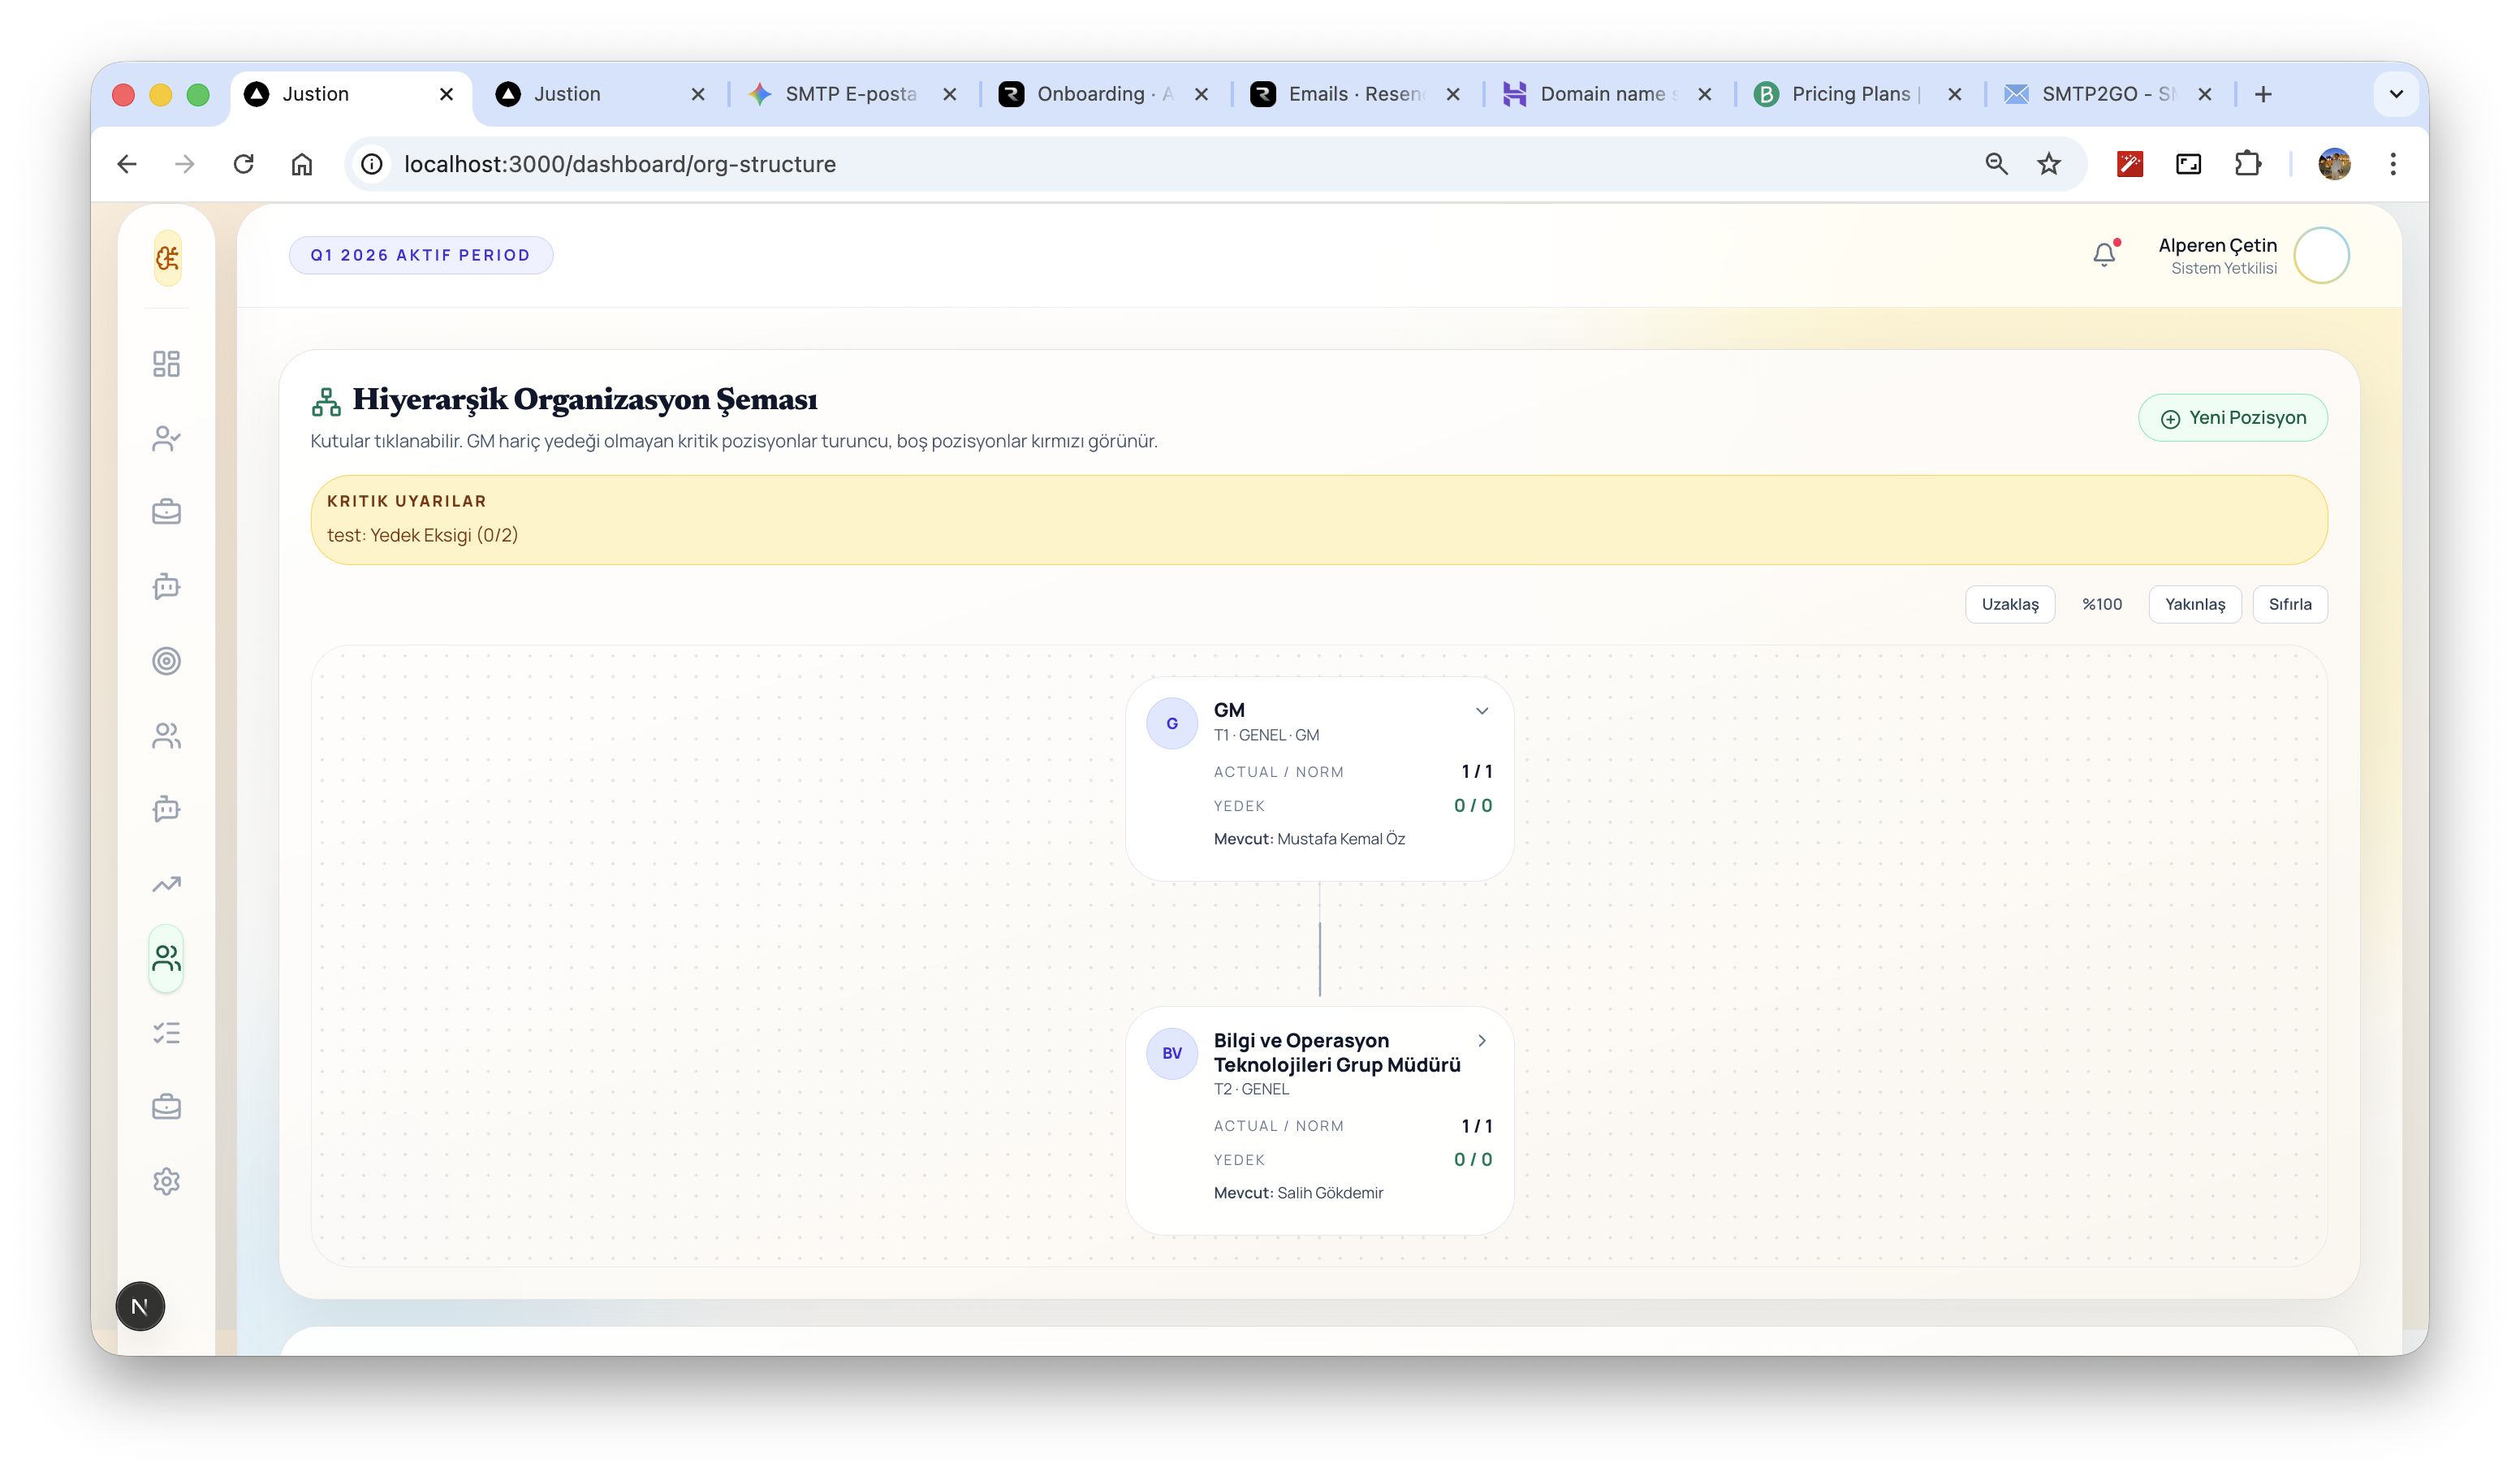Close the SMTP E-posta tab
The height and width of the screenshot is (1476, 2520).
(x=950, y=94)
